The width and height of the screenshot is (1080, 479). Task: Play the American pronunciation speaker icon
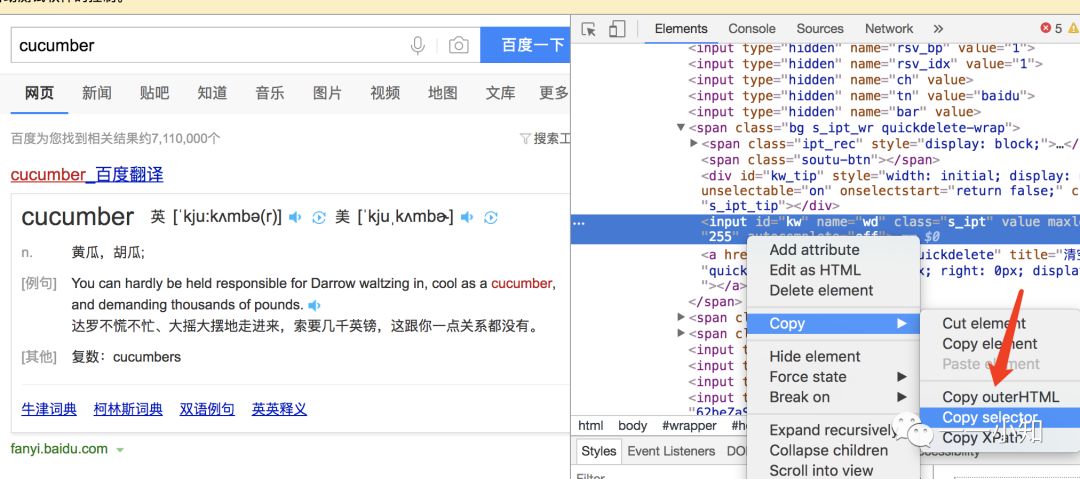point(467,217)
